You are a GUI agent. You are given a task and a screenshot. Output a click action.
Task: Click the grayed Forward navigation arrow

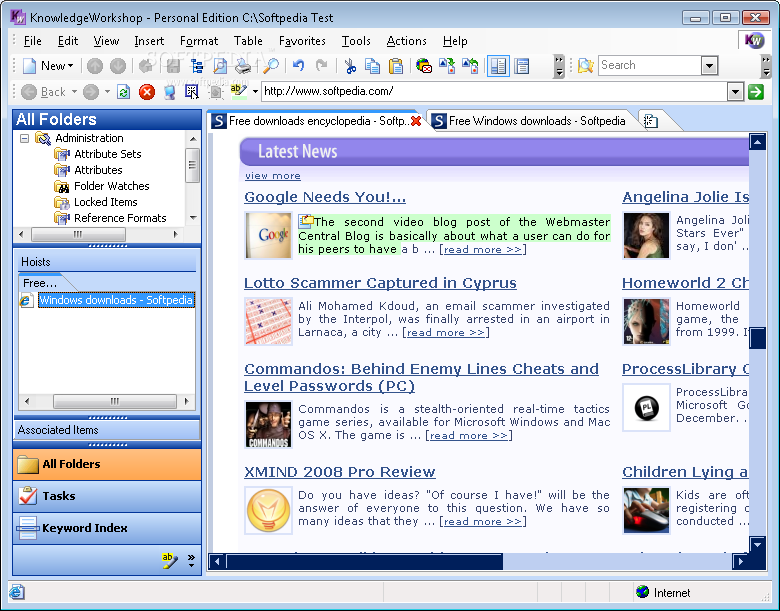(x=91, y=92)
